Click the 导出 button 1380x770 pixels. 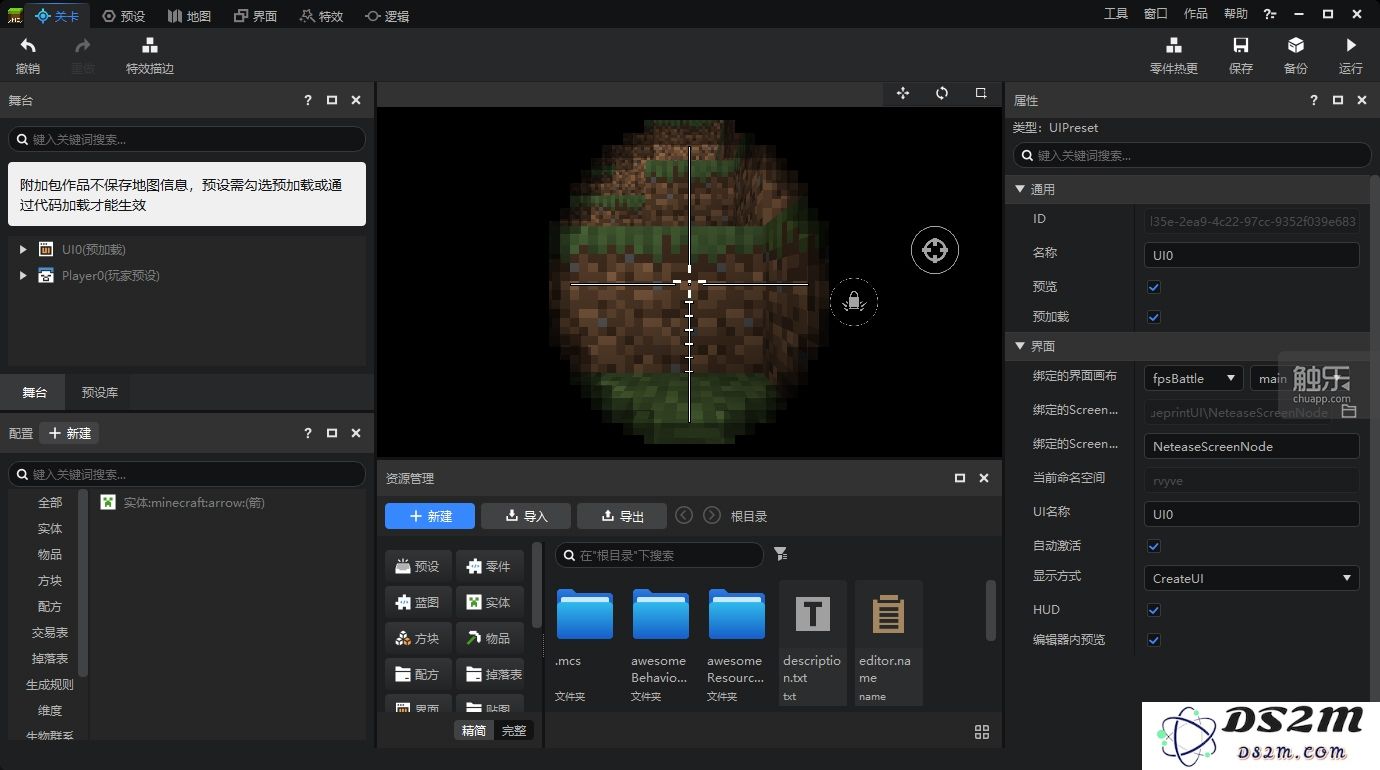click(622, 516)
